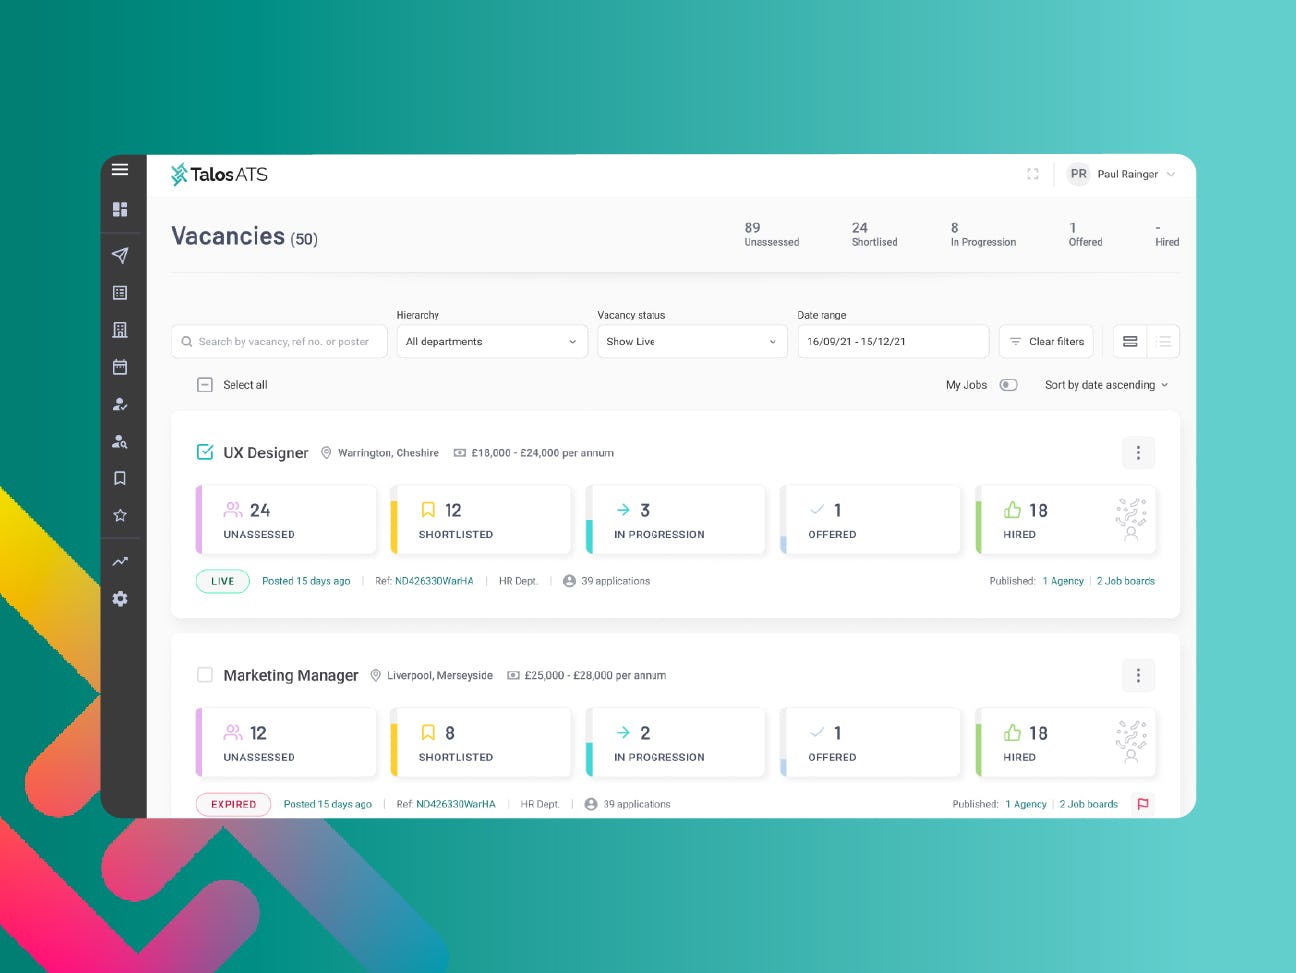Click the EXPIRED status badge
1296x973 pixels.
coord(233,804)
